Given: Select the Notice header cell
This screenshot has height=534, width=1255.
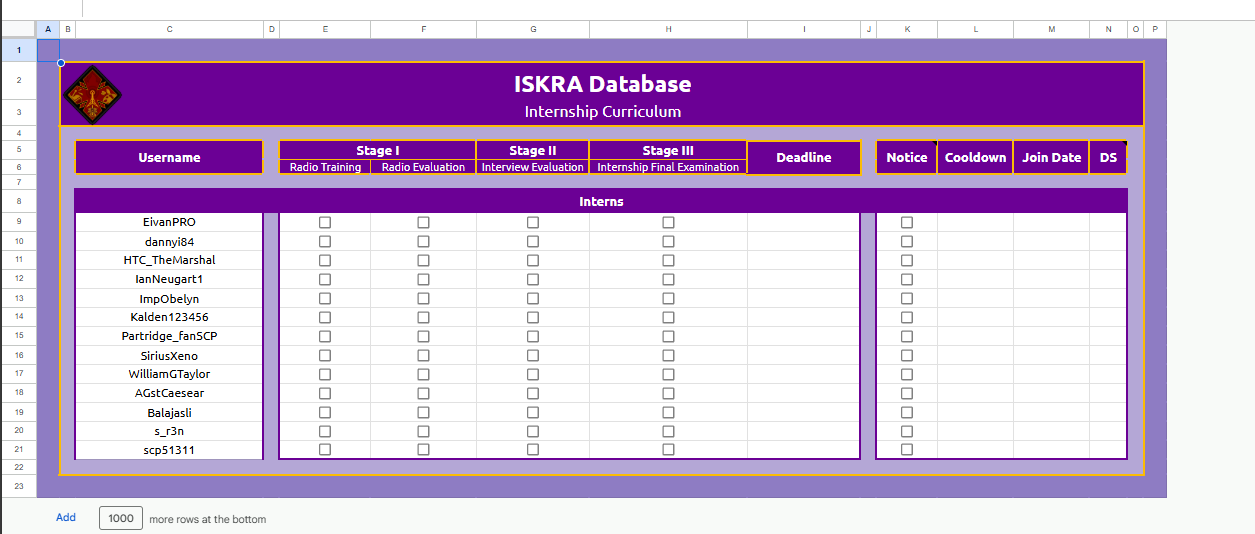Looking at the screenshot, I should [907, 157].
